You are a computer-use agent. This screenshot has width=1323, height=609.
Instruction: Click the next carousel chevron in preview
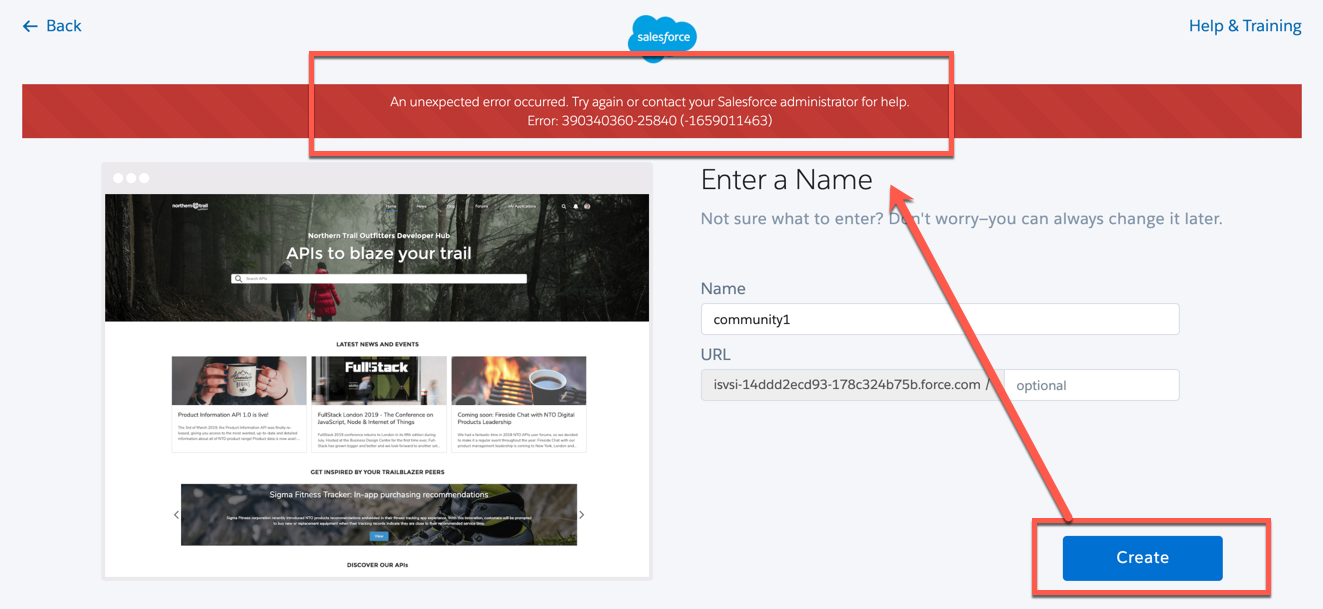582,515
